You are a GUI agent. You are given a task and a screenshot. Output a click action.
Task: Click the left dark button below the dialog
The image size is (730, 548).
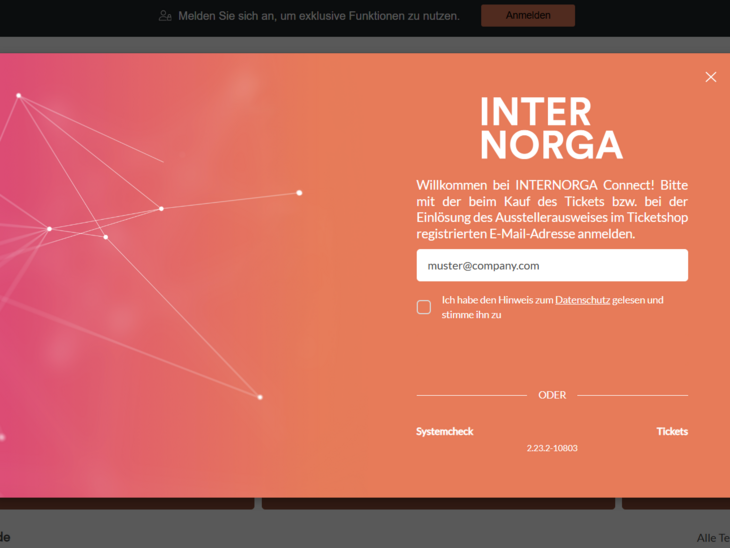[x=126, y=503]
